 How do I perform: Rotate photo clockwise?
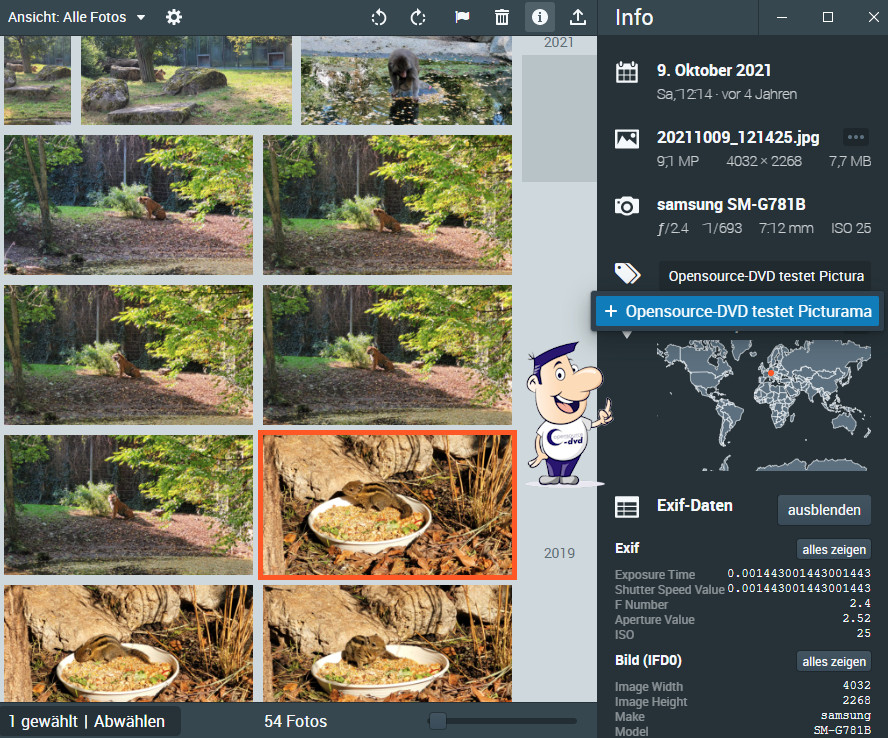click(x=419, y=17)
